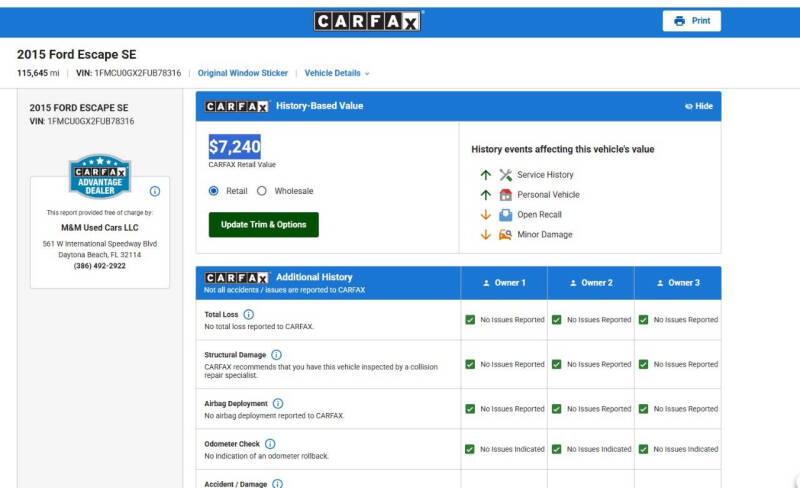The height and width of the screenshot is (488, 800).
Task: Click the Owner 3 person icon
Action: point(660,283)
